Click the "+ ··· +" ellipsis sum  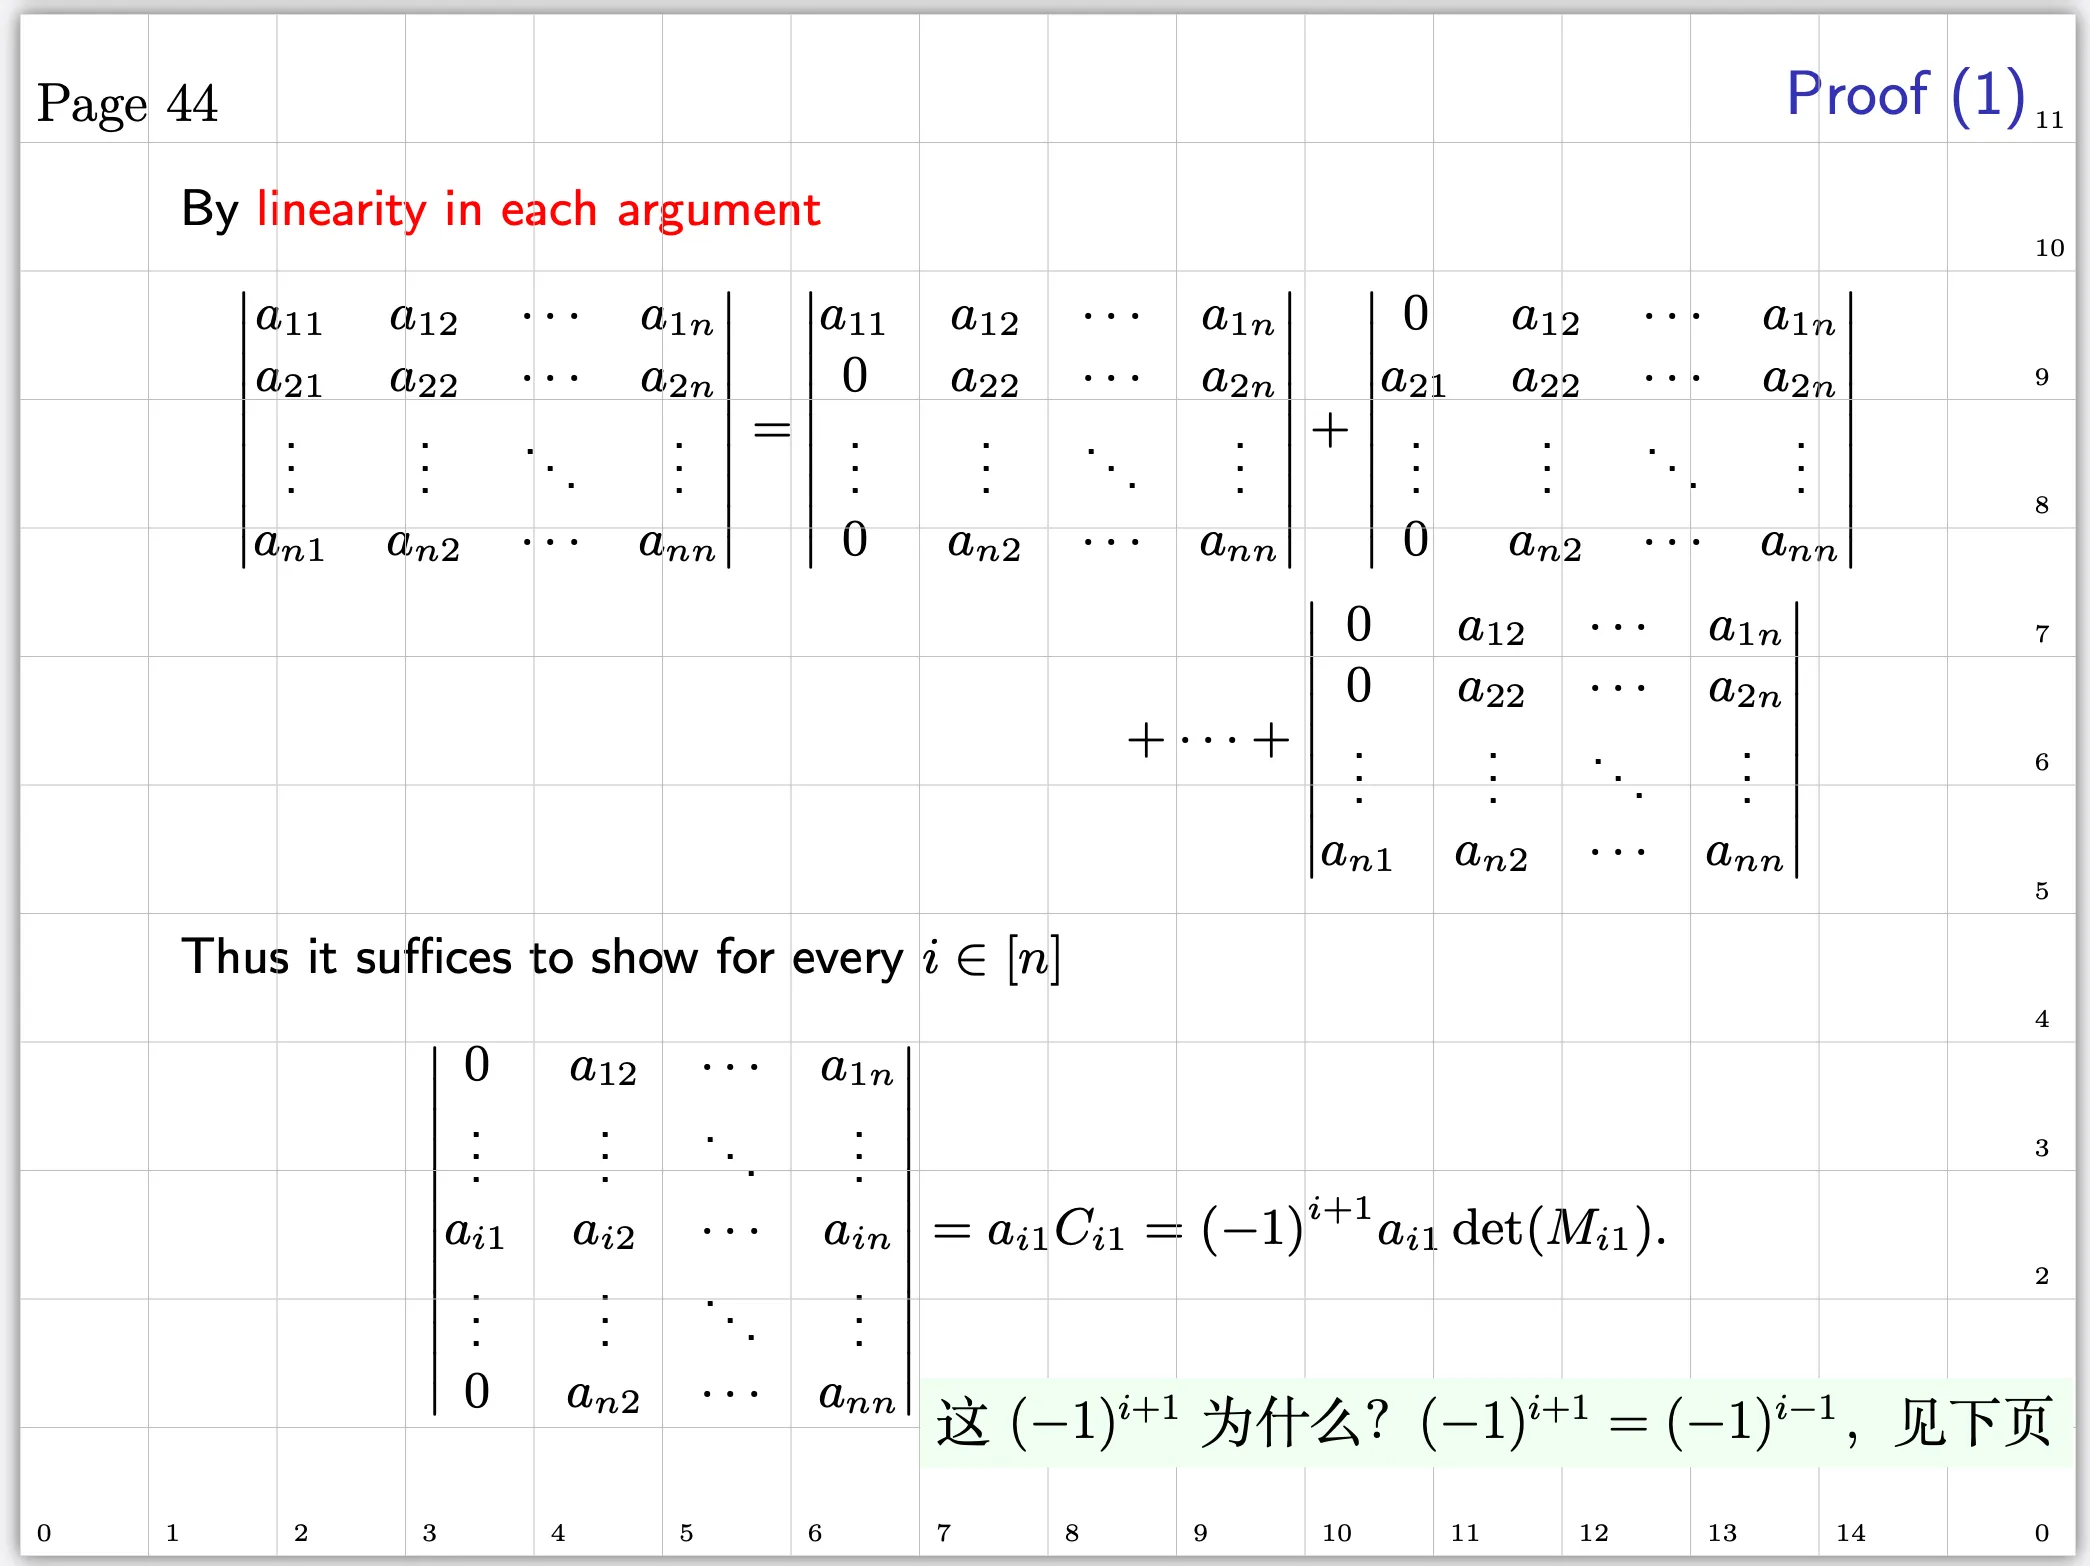(1208, 741)
